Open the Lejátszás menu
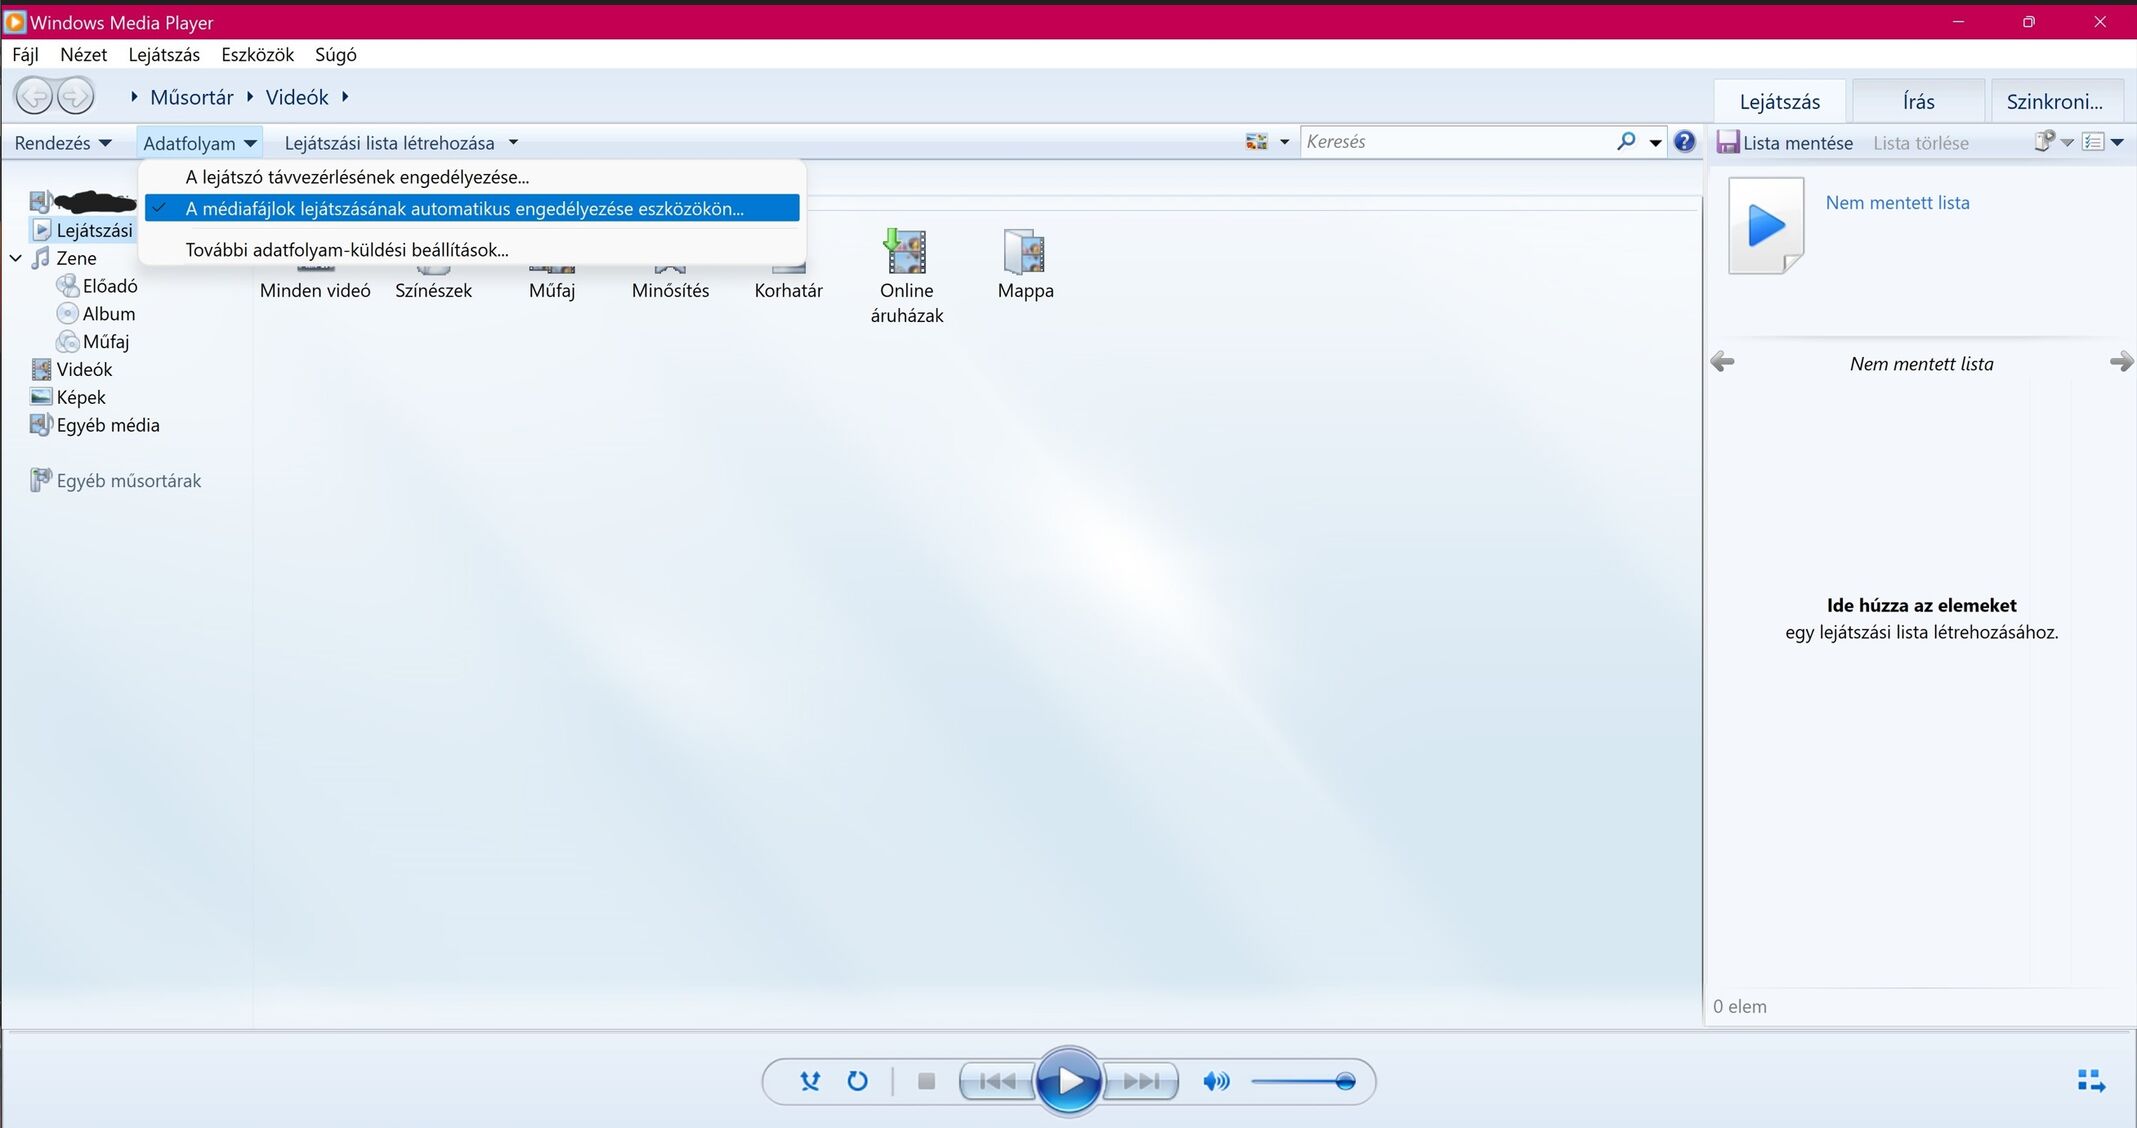Image resolution: width=2137 pixels, height=1128 pixels. coord(164,55)
